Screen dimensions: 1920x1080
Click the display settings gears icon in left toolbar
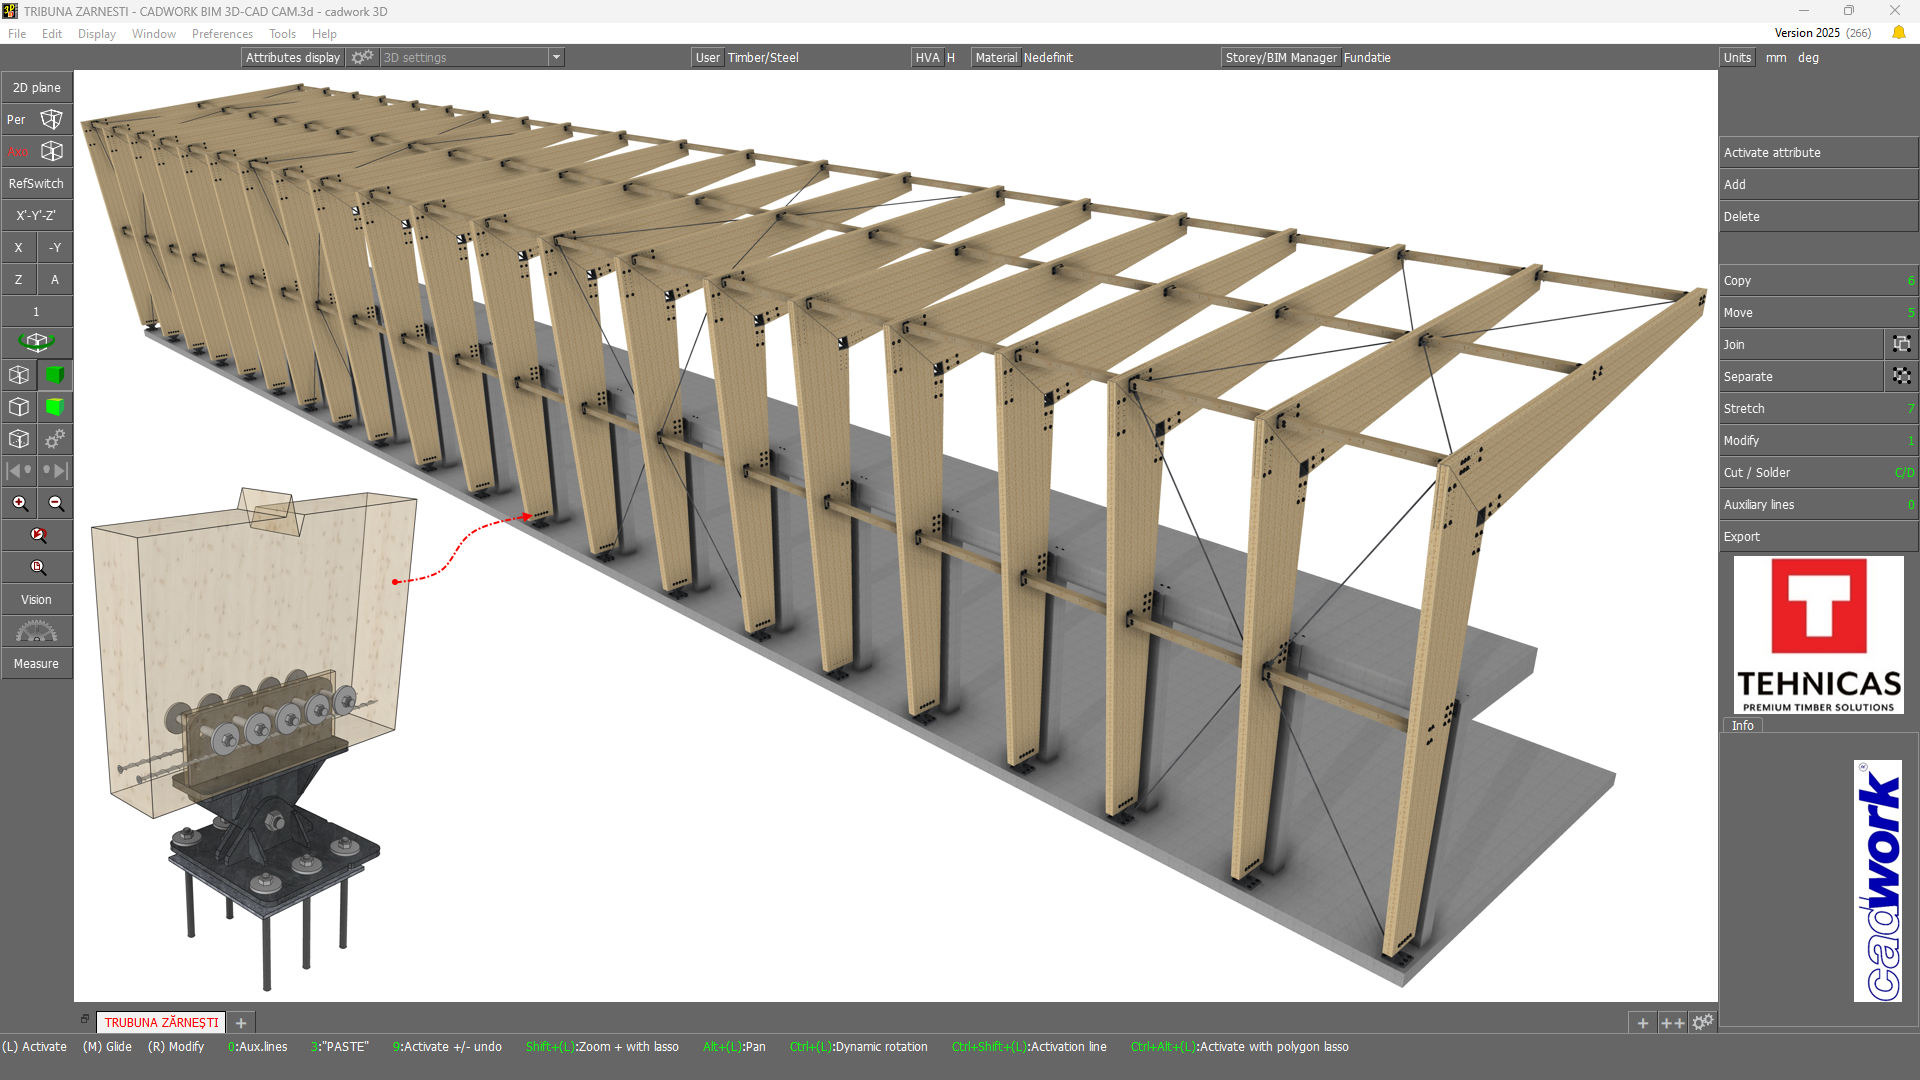(55, 439)
